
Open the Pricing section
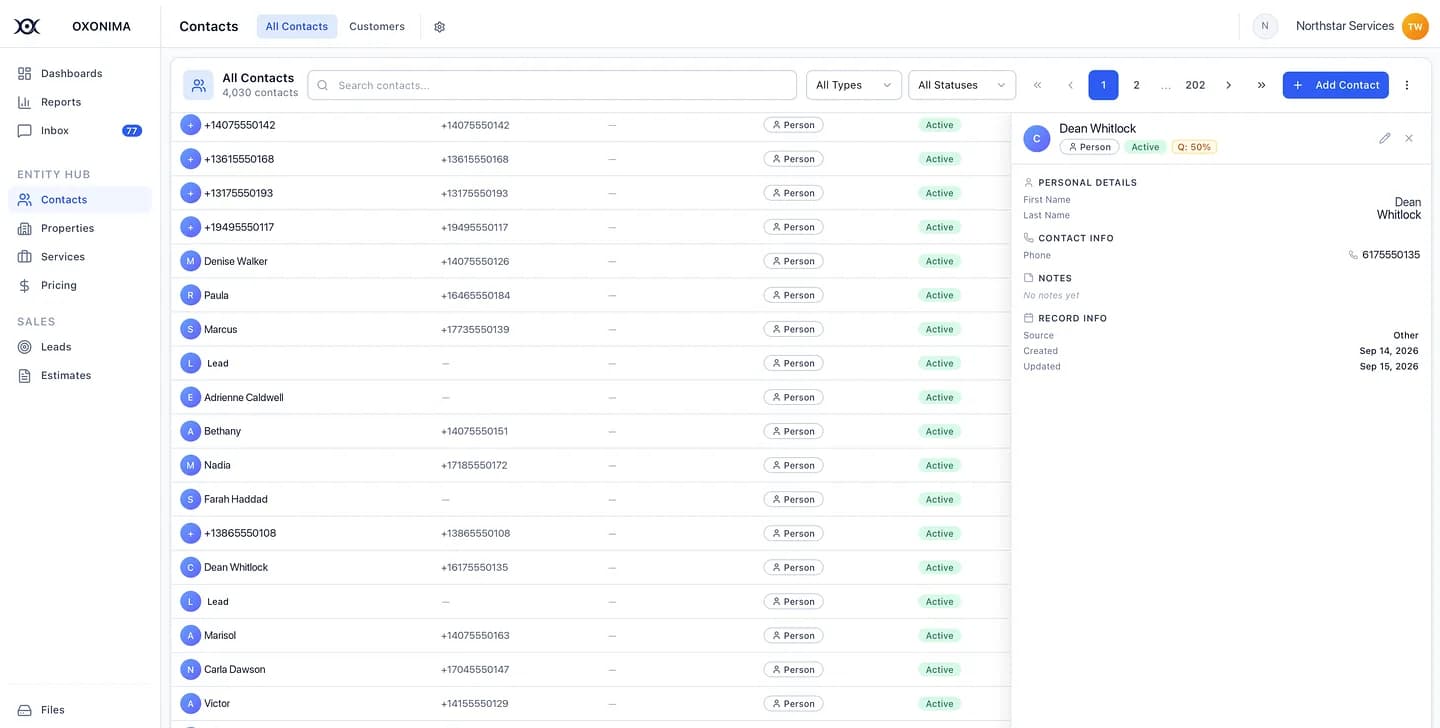[x=80, y=285]
